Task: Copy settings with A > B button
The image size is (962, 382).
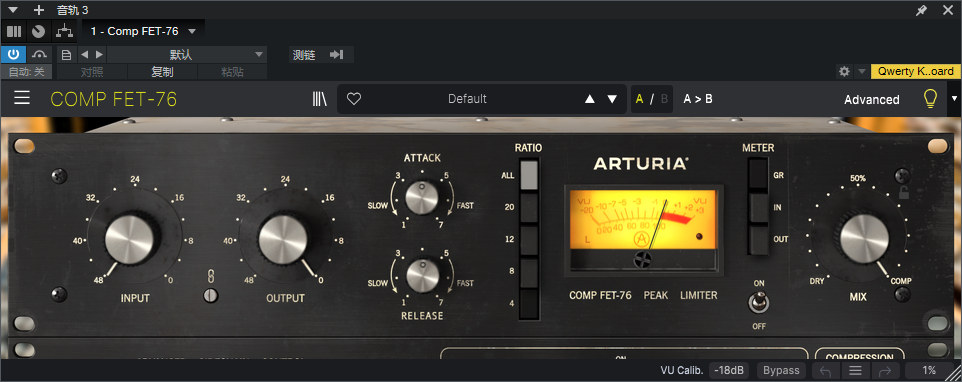Action: 698,99
